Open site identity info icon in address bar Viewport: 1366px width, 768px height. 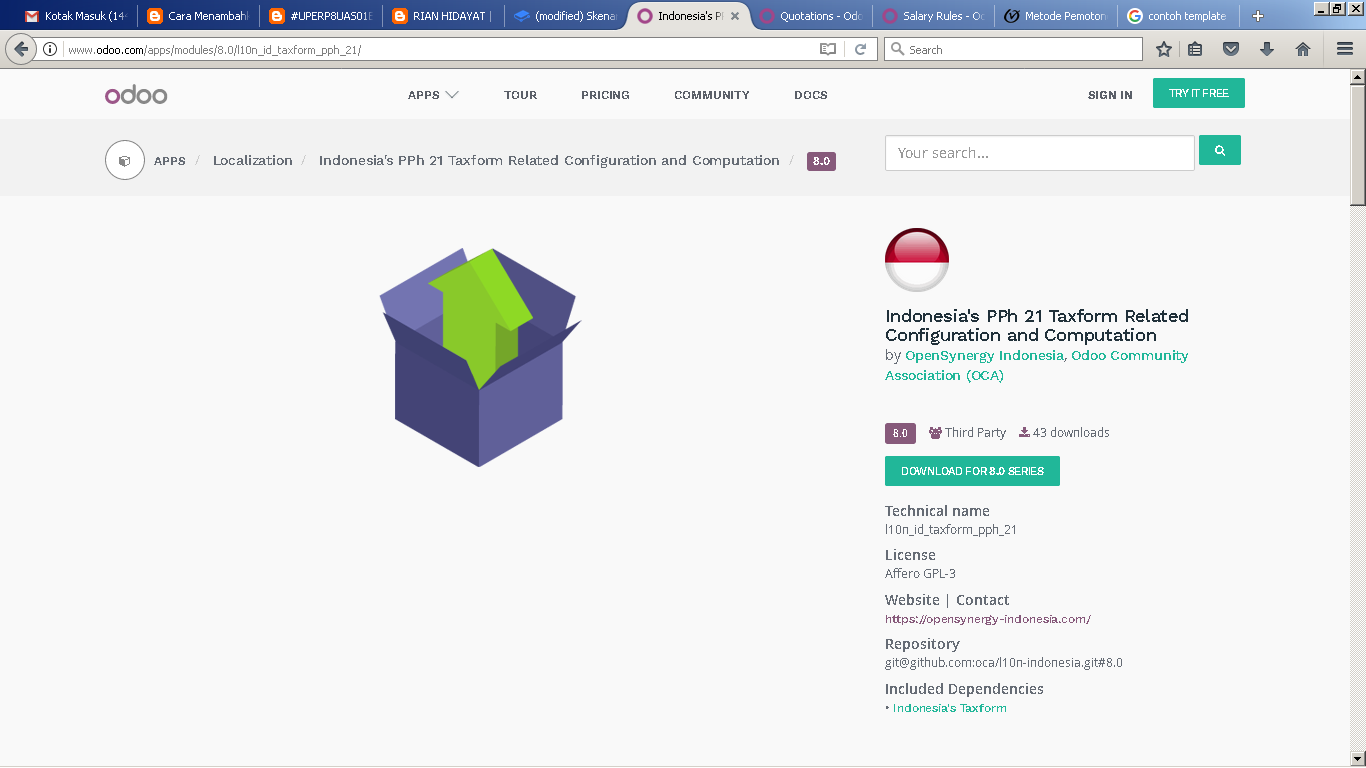tap(50, 49)
